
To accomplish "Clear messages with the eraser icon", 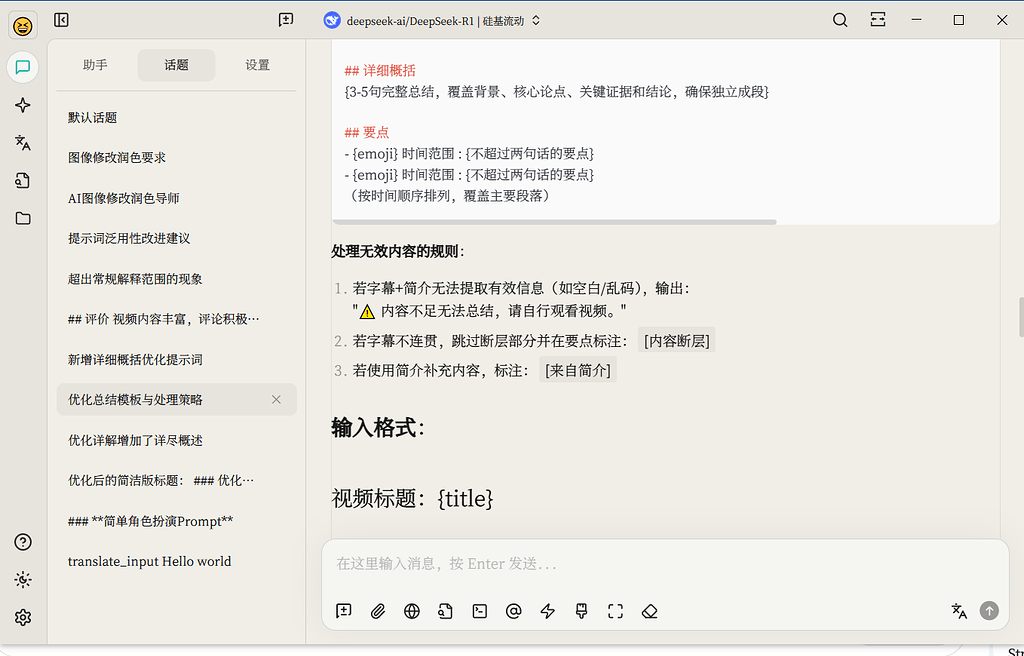I will (649, 611).
